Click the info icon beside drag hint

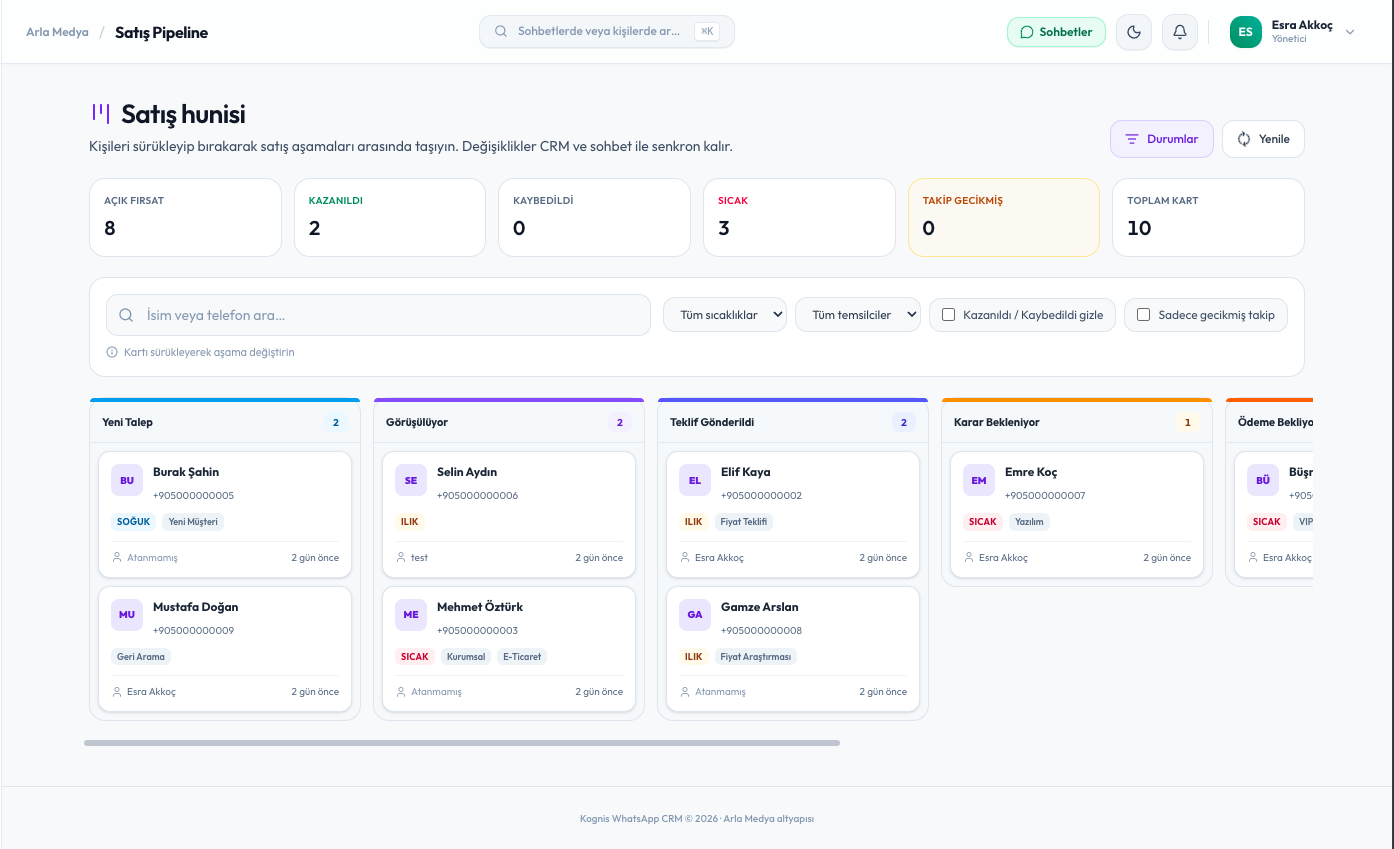tap(112, 352)
